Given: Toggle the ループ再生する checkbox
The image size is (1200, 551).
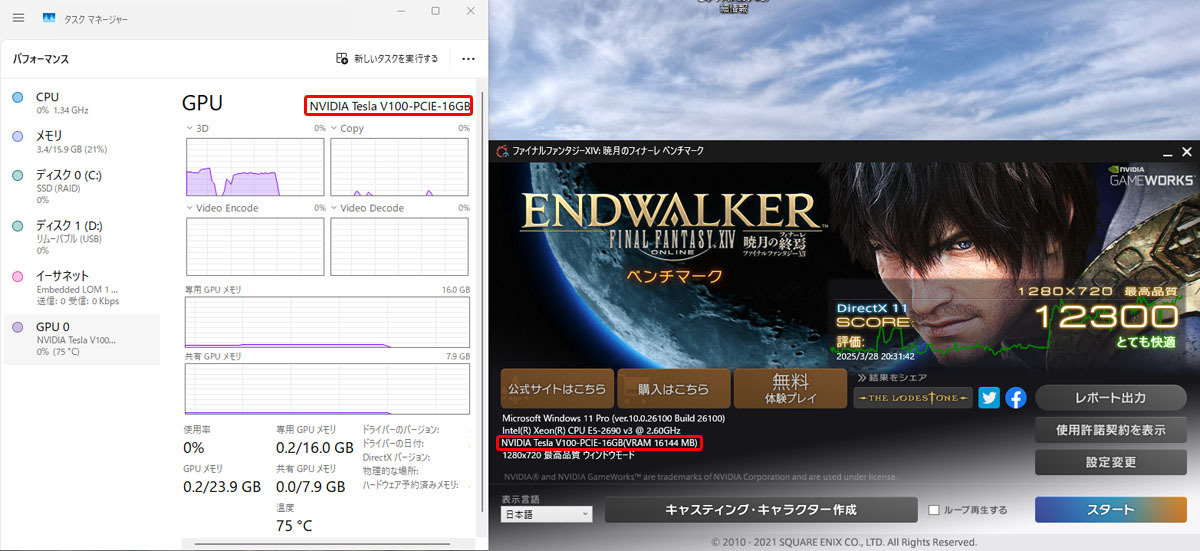Looking at the screenshot, I should click(934, 510).
